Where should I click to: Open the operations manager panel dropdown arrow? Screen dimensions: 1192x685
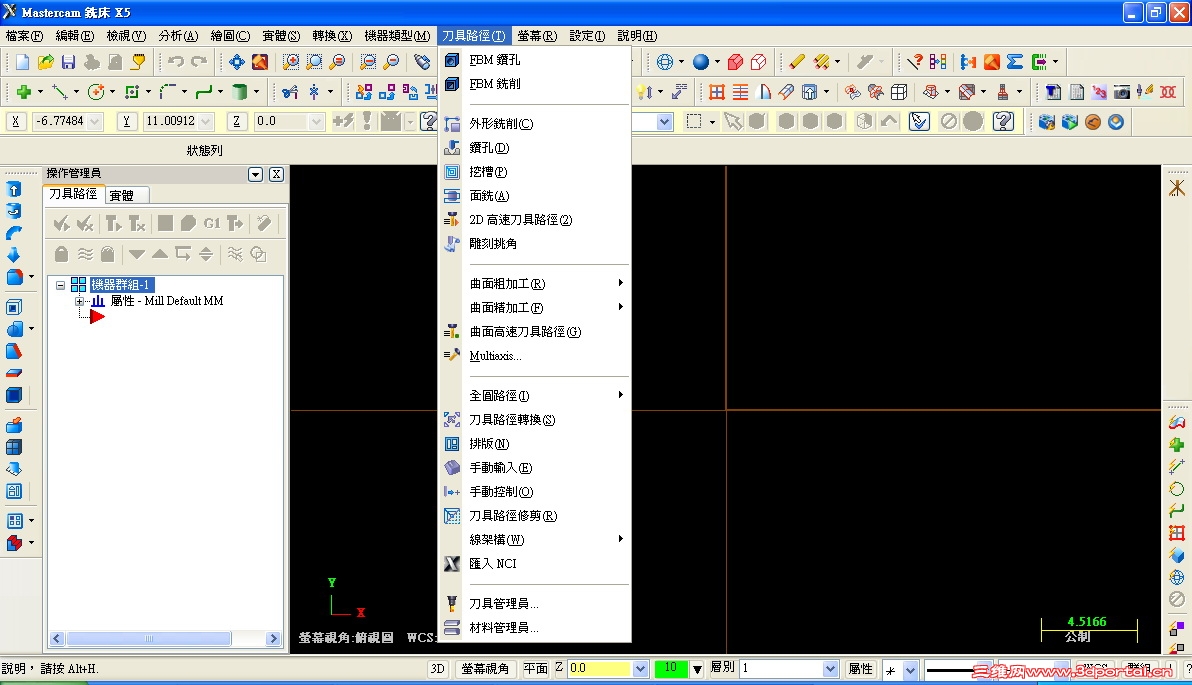pos(255,174)
